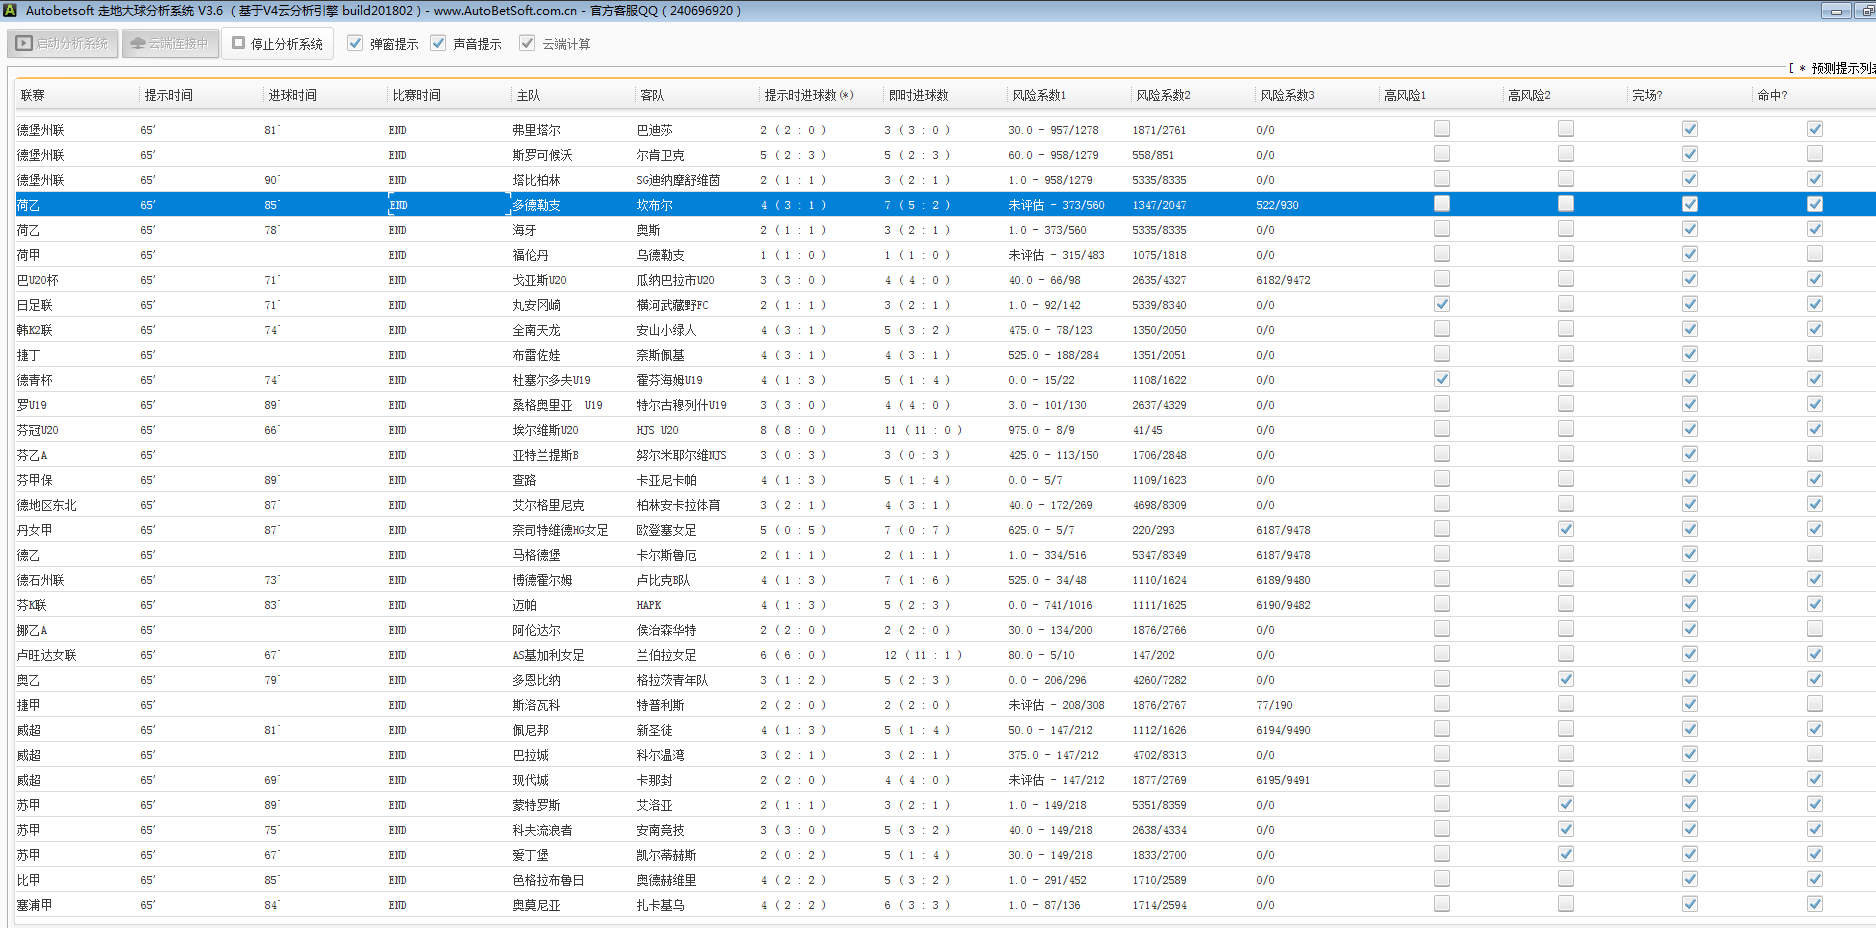Viewport: 1876px width, 928px height.
Task: Select the AS基加利女足 match row
Action: 548,655
